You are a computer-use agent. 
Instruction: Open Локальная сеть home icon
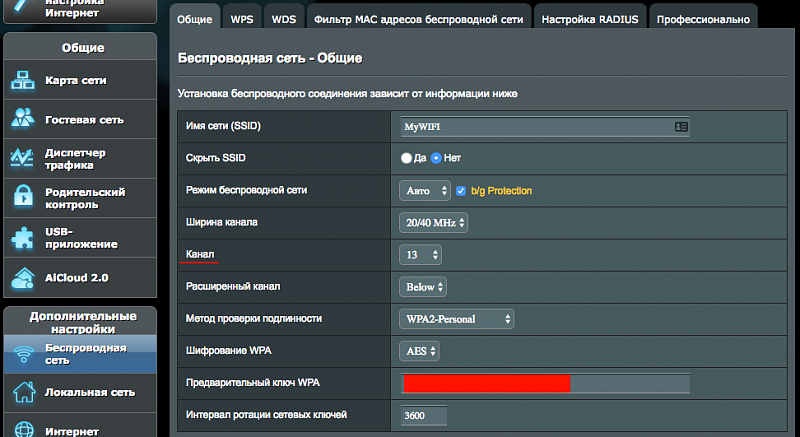[24, 392]
